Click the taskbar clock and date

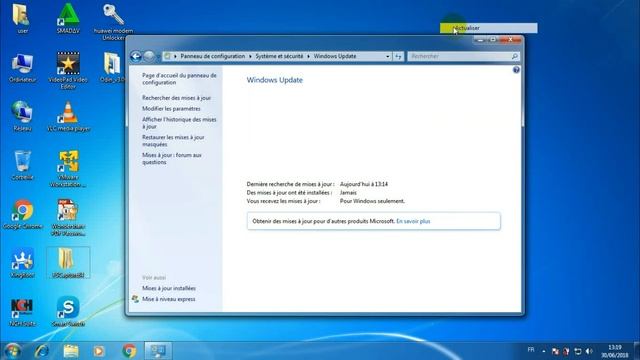614,351
